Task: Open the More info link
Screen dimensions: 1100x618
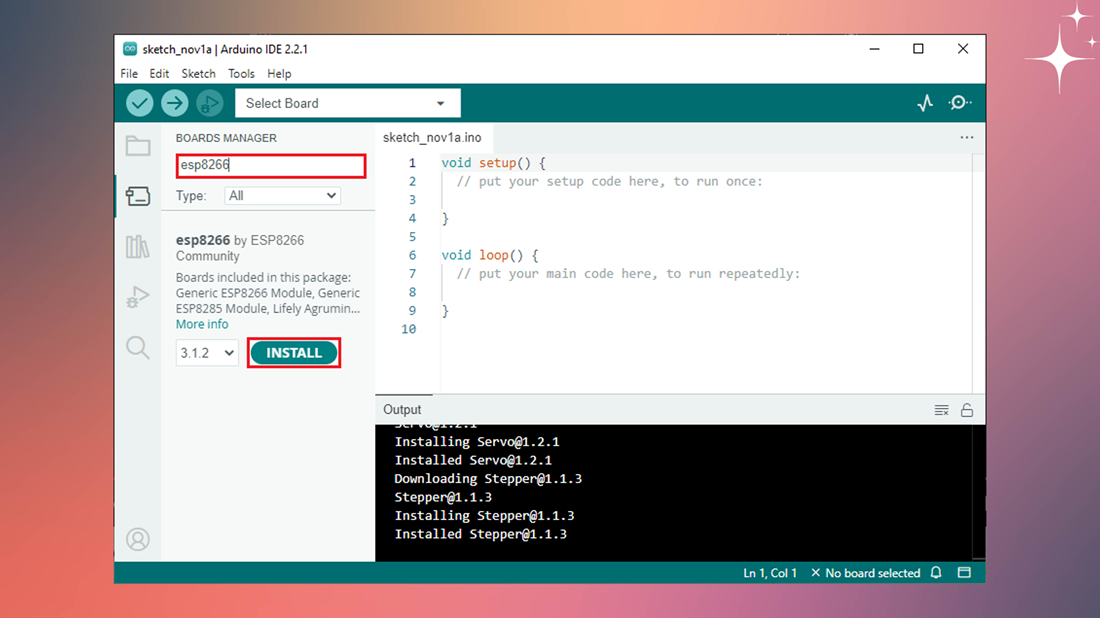Action: 202,324
